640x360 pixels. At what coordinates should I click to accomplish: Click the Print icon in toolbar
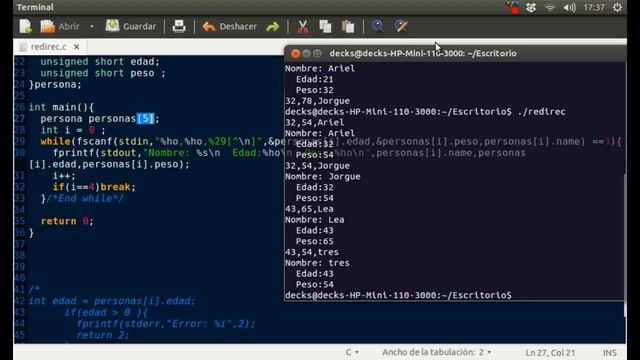[x=179, y=27]
